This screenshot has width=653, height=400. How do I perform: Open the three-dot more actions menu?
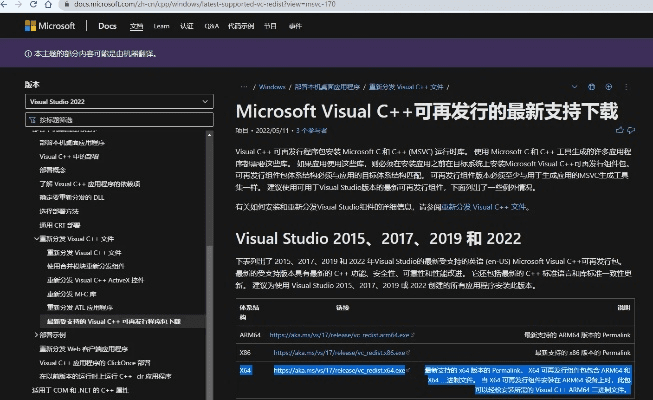tap(626, 87)
